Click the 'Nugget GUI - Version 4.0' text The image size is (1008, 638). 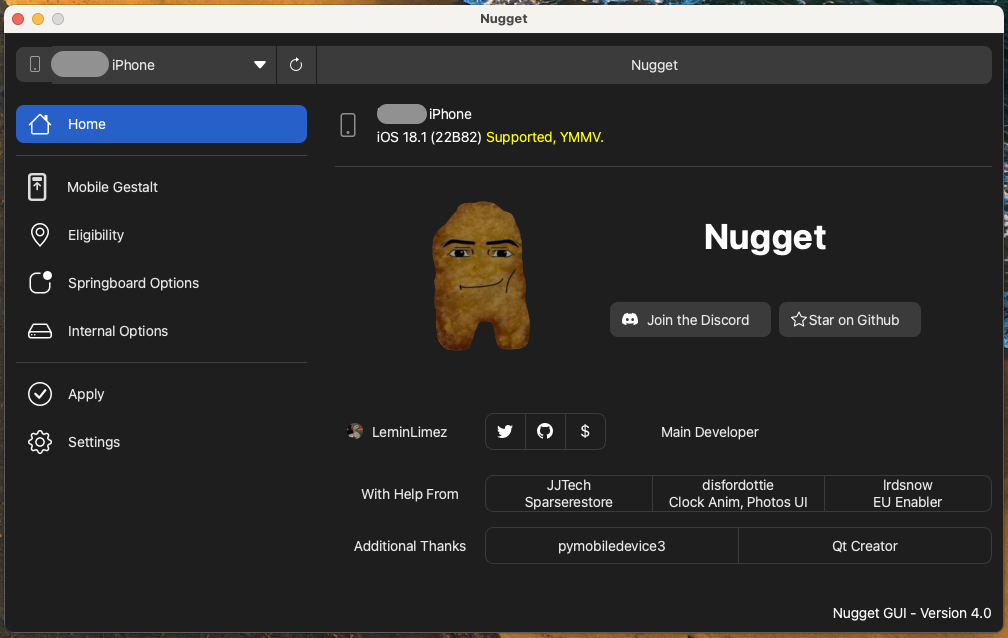(x=912, y=613)
